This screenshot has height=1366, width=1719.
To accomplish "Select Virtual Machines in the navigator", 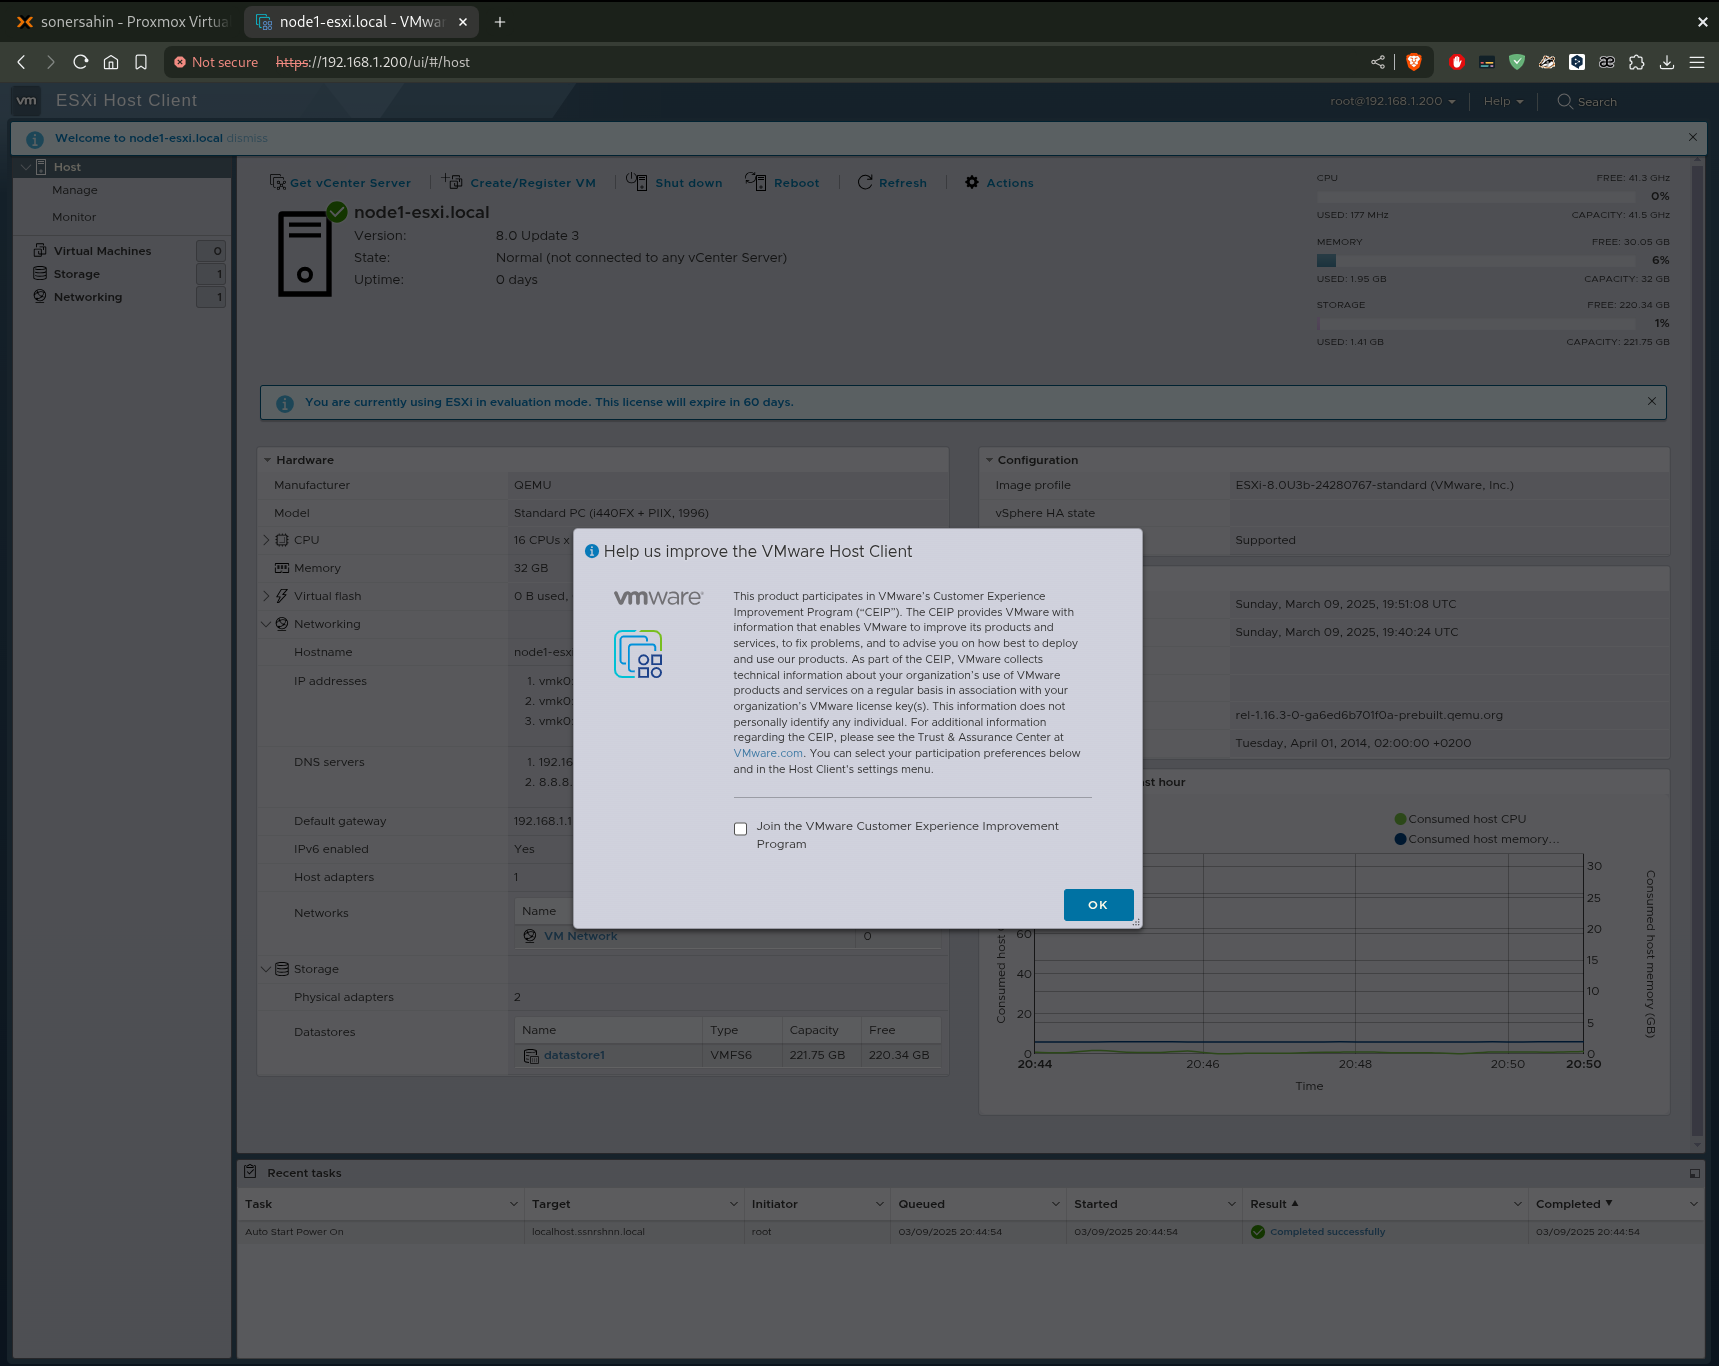I will [x=102, y=250].
